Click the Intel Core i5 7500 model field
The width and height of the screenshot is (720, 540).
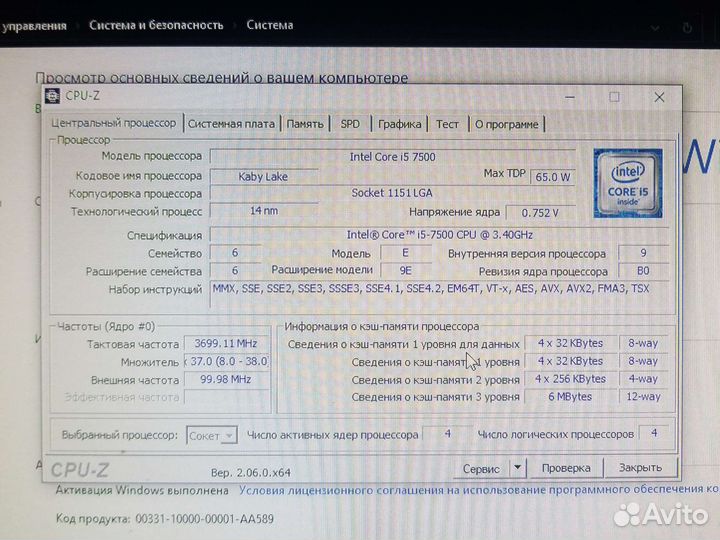(x=393, y=157)
